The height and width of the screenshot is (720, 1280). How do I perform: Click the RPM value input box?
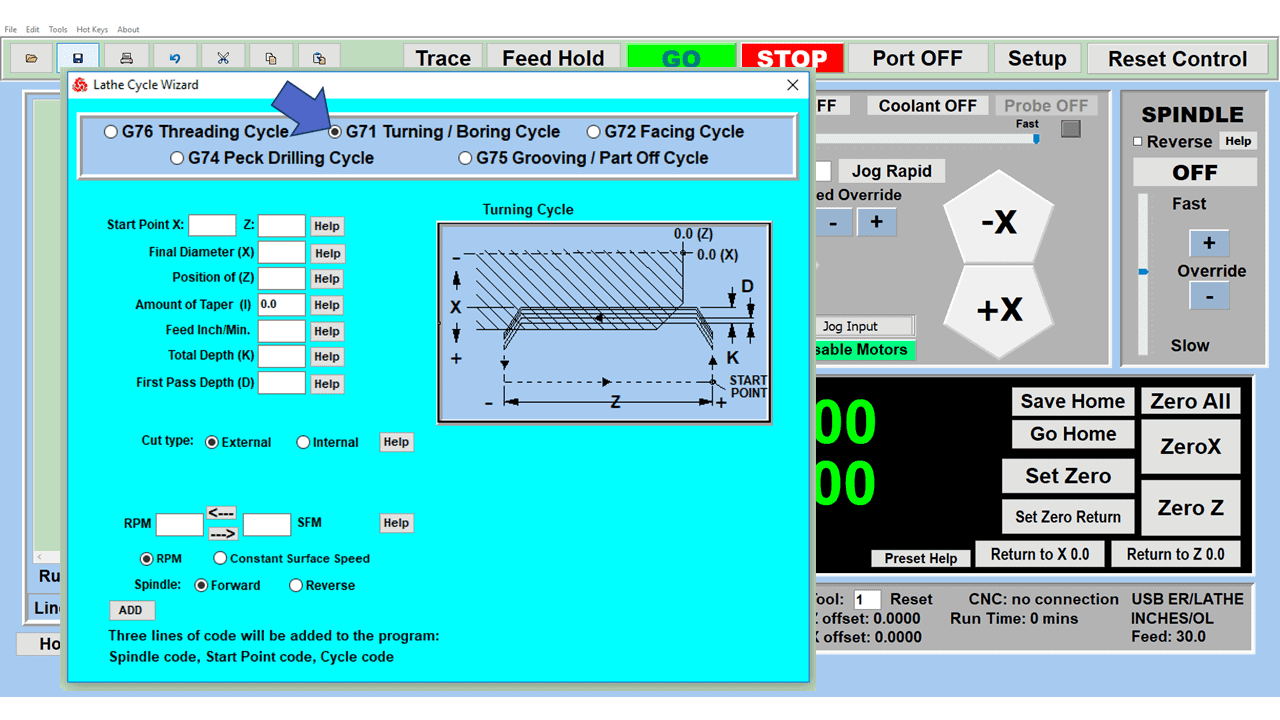pos(179,524)
